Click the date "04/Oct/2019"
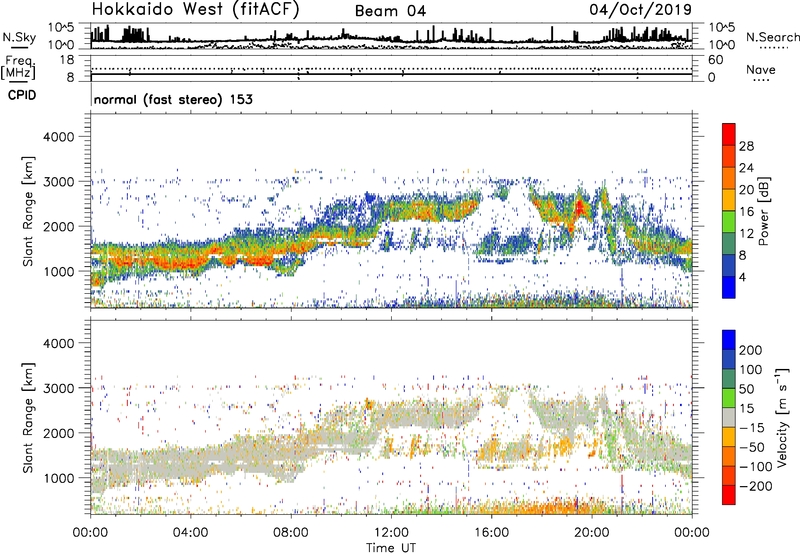 pyautogui.click(x=640, y=10)
